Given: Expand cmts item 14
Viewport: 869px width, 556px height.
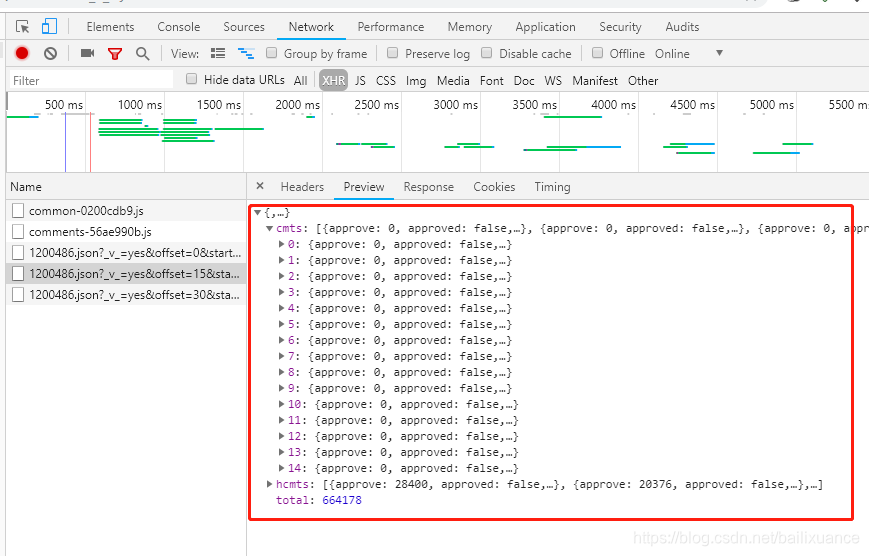Looking at the screenshot, I should [x=282, y=468].
